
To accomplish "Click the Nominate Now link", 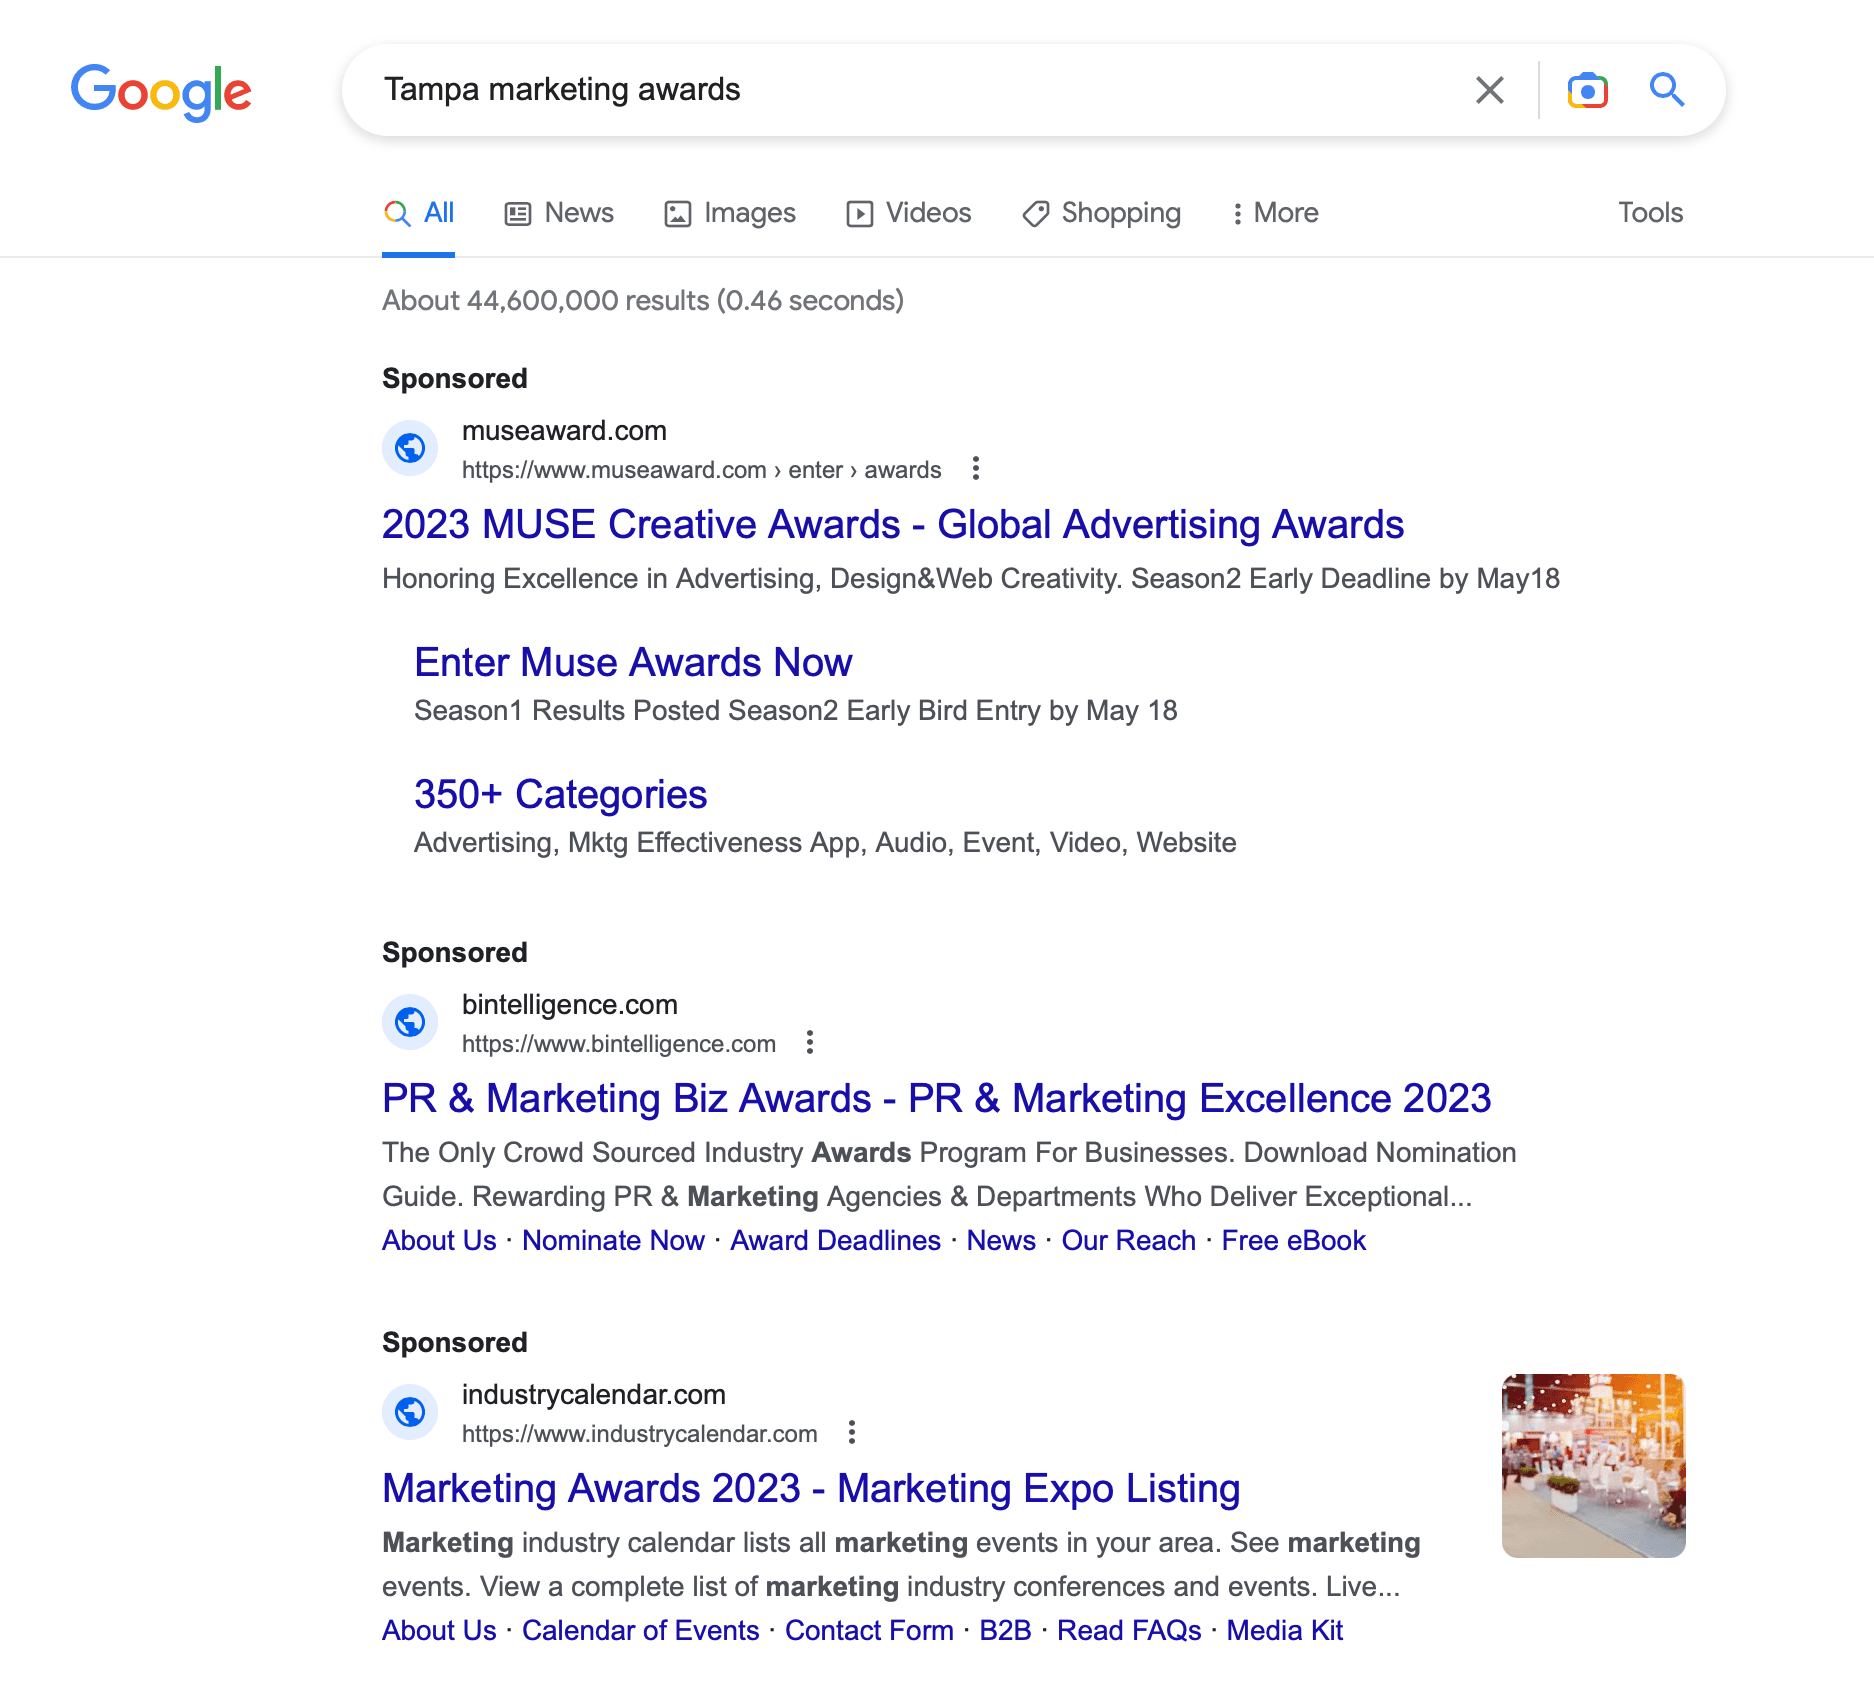I will point(613,1241).
